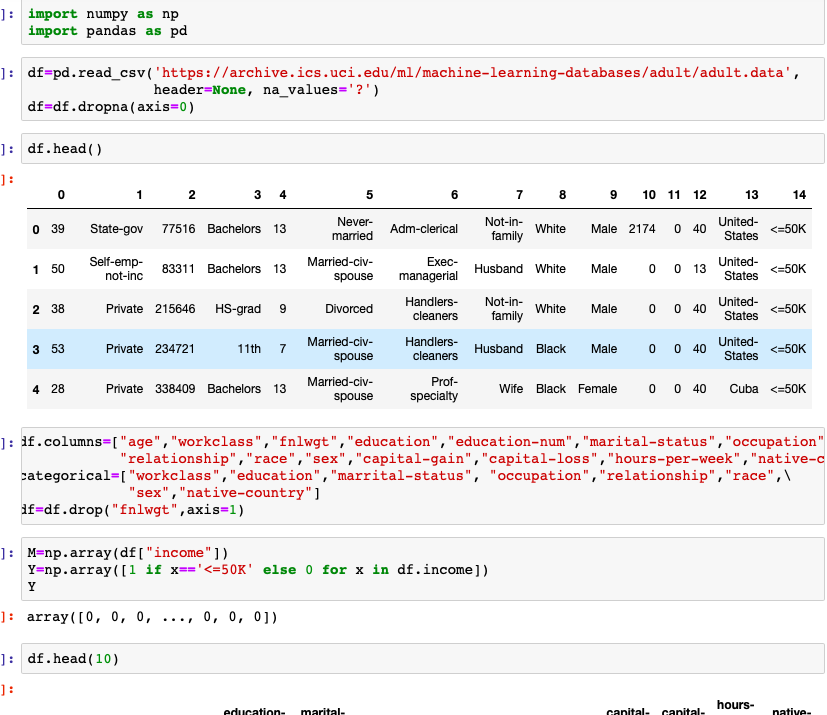
Task: Click the Wife cell in row 4
Action: pyautogui.click(x=511, y=389)
